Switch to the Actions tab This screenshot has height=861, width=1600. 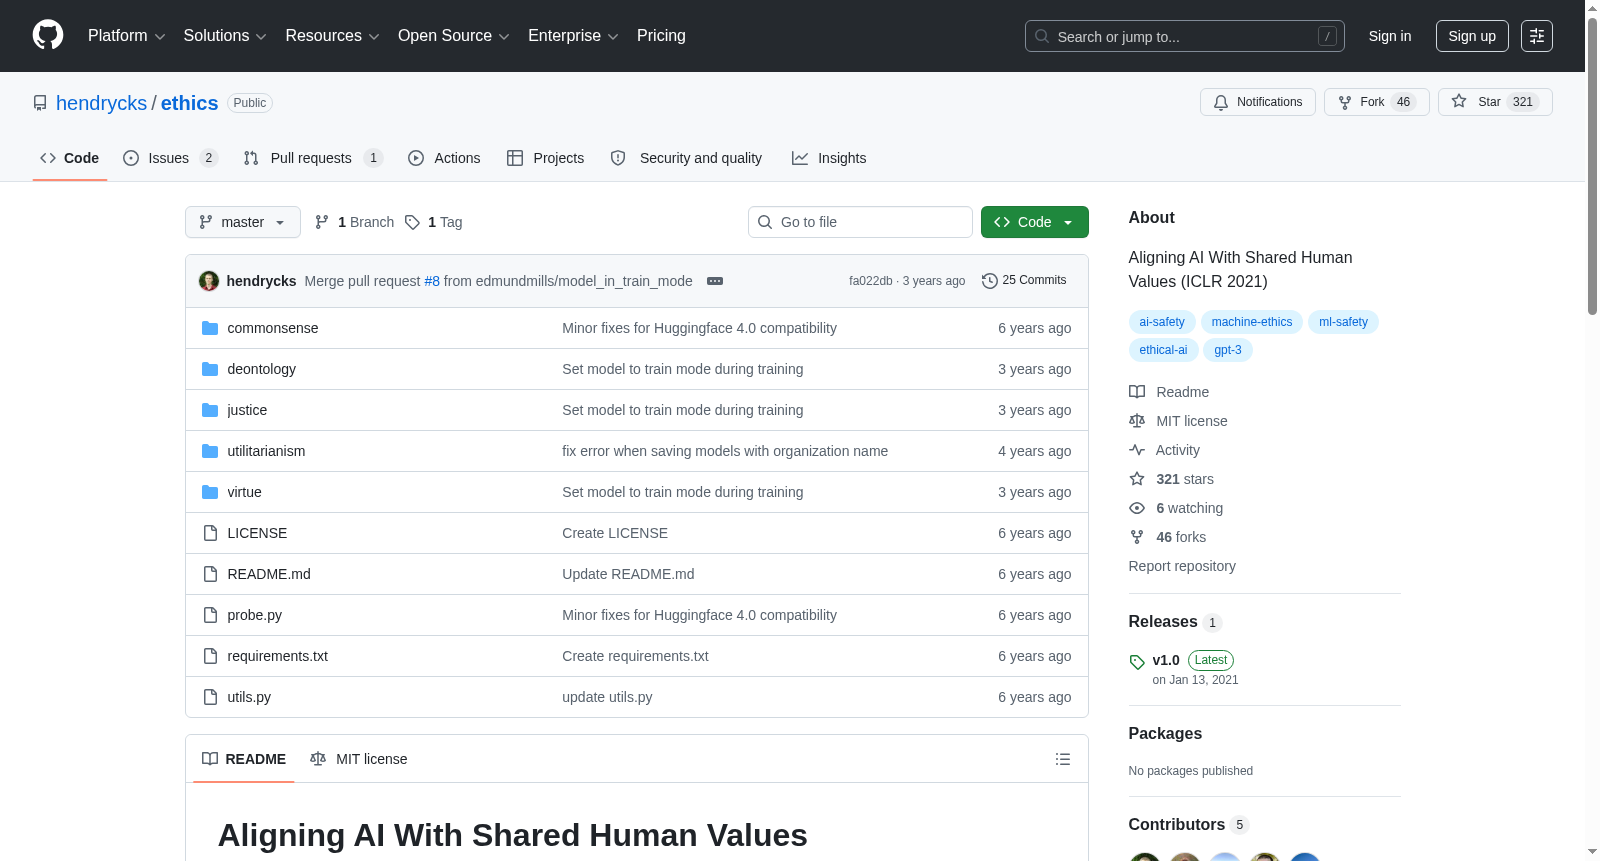(x=444, y=158)
